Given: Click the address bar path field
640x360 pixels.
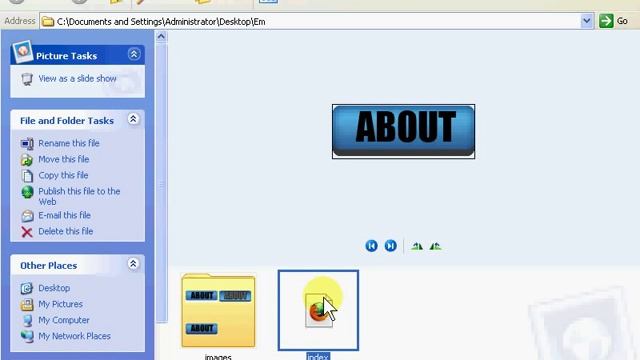Looking at the screenshot, I should click(x=316, y=21).
